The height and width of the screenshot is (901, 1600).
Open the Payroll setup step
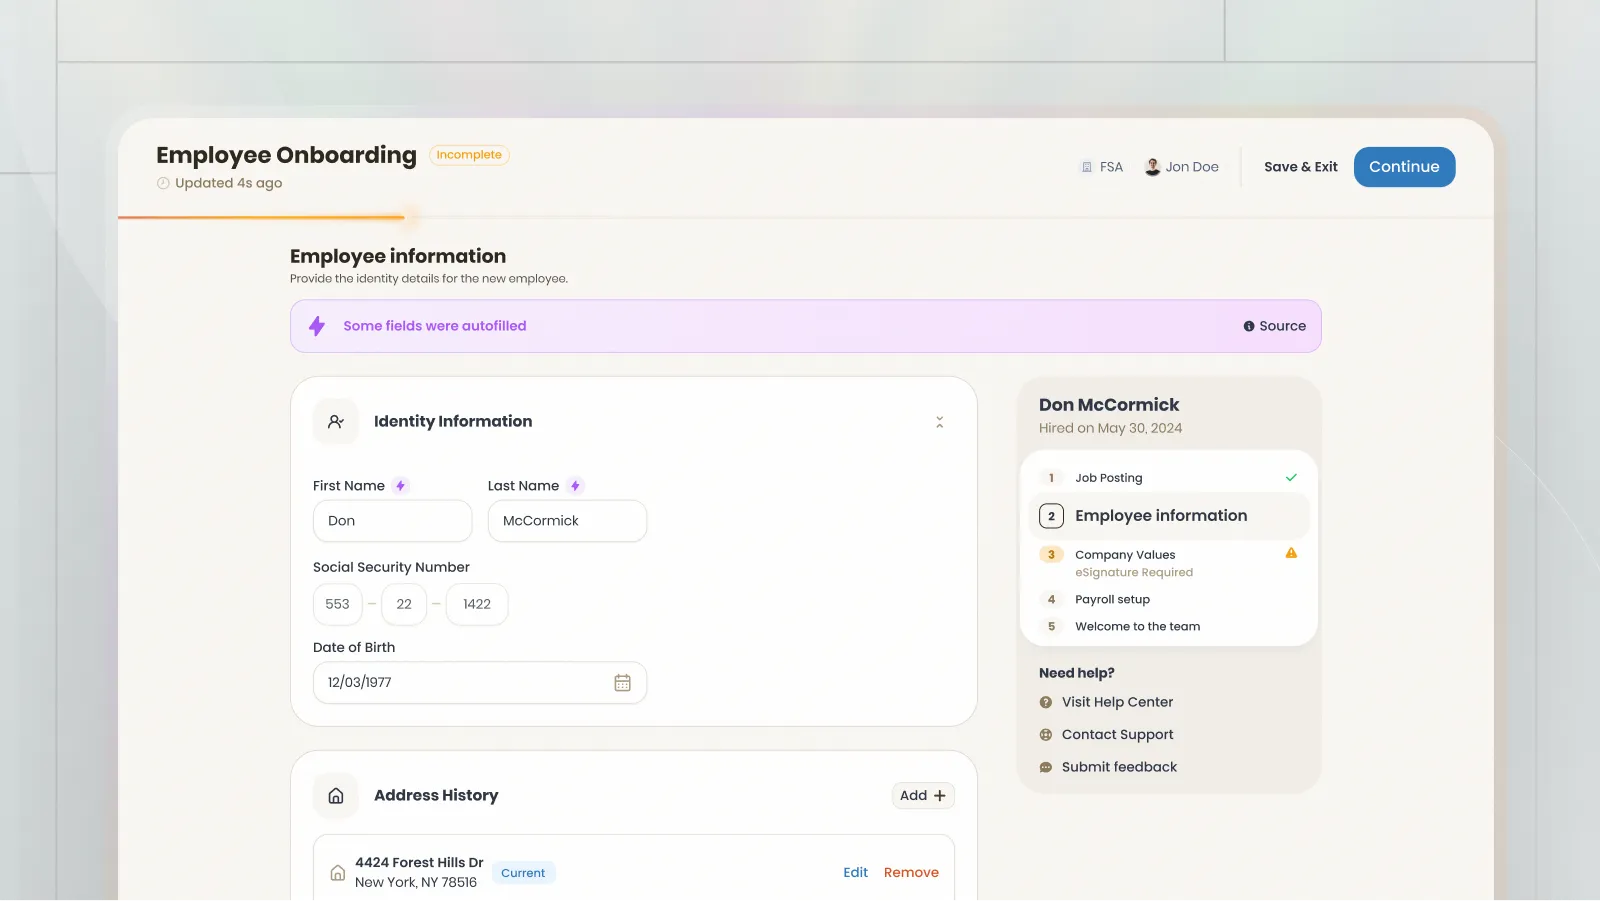point(1168,600)
